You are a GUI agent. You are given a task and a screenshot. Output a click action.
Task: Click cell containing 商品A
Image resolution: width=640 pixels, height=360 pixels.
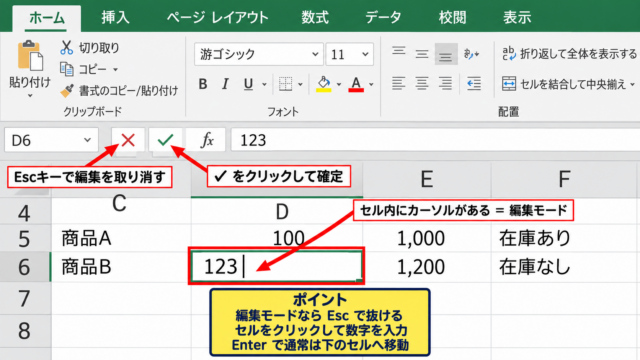(x=121, y=238)
